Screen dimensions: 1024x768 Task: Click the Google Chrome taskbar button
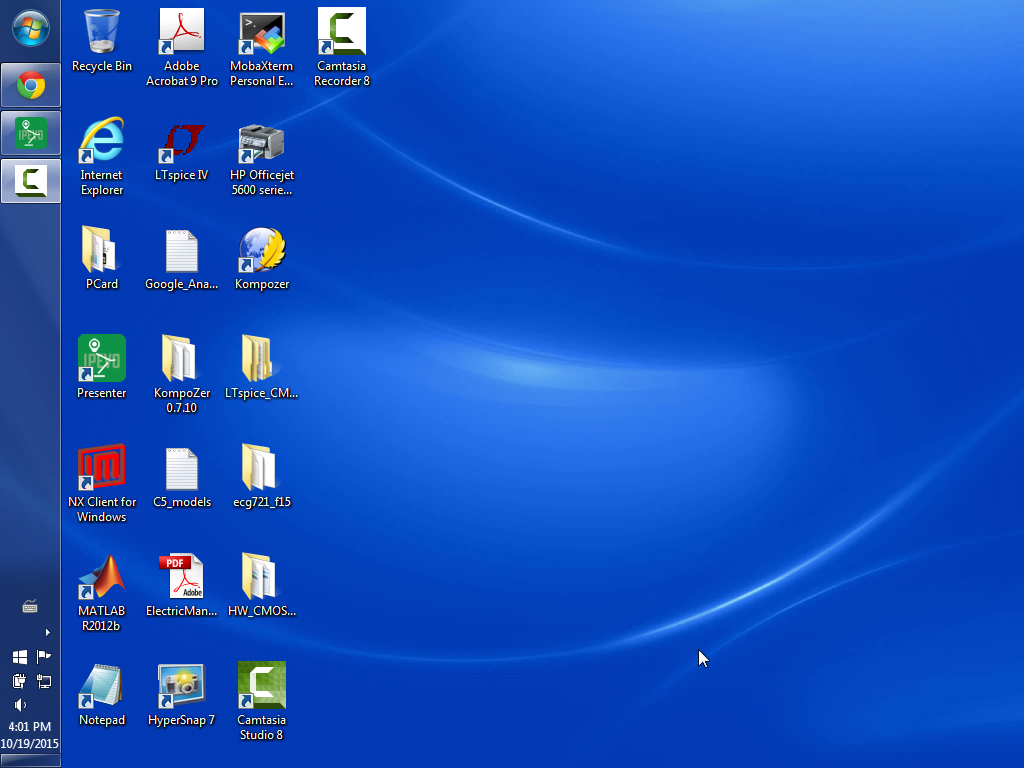(x=31, y=86)
